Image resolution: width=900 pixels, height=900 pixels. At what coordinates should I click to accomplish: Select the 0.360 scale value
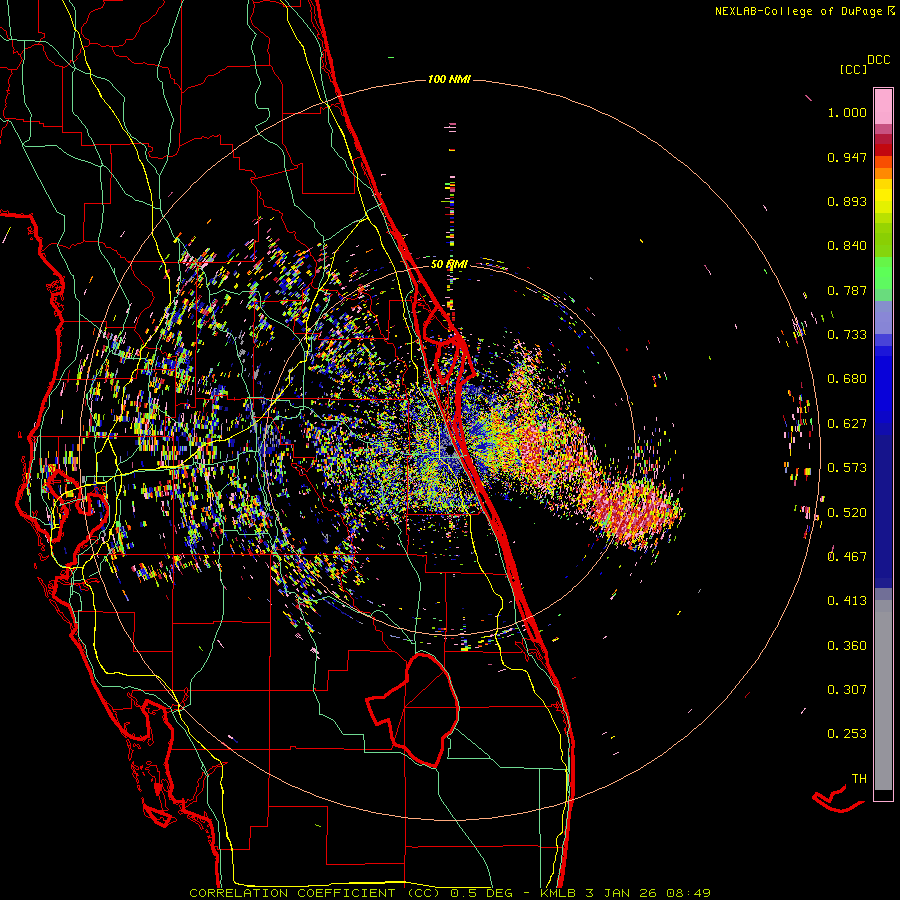(847, 646)
